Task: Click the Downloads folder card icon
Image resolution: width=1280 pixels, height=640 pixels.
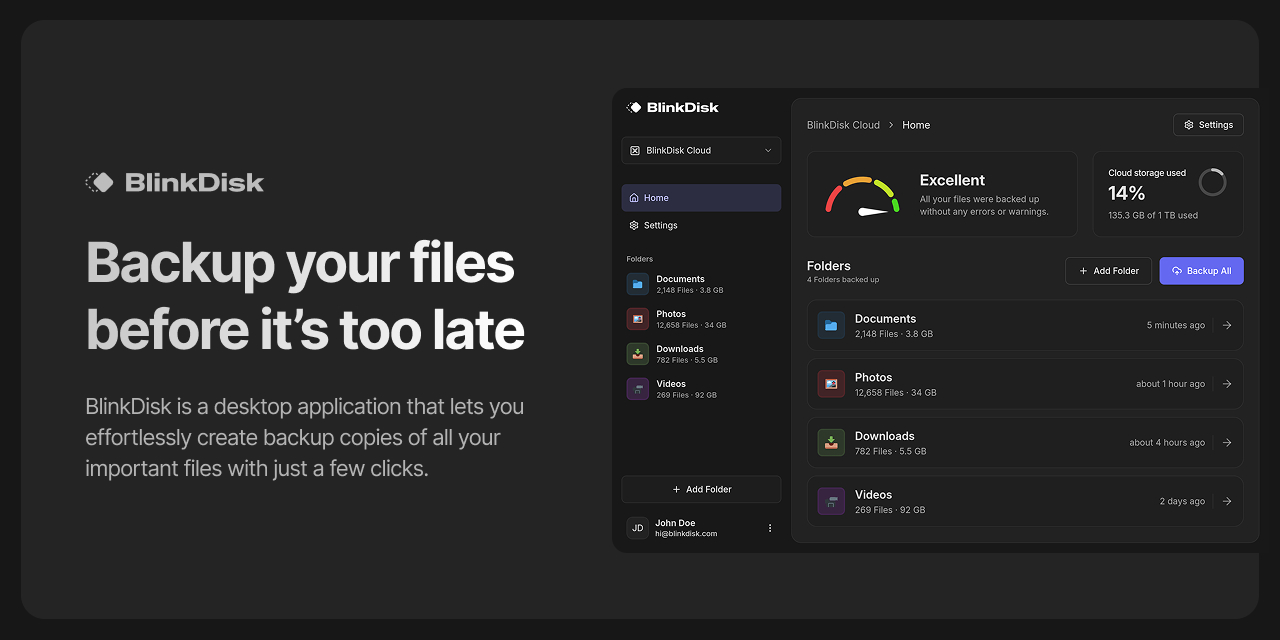Action: [x=831, y=443]
